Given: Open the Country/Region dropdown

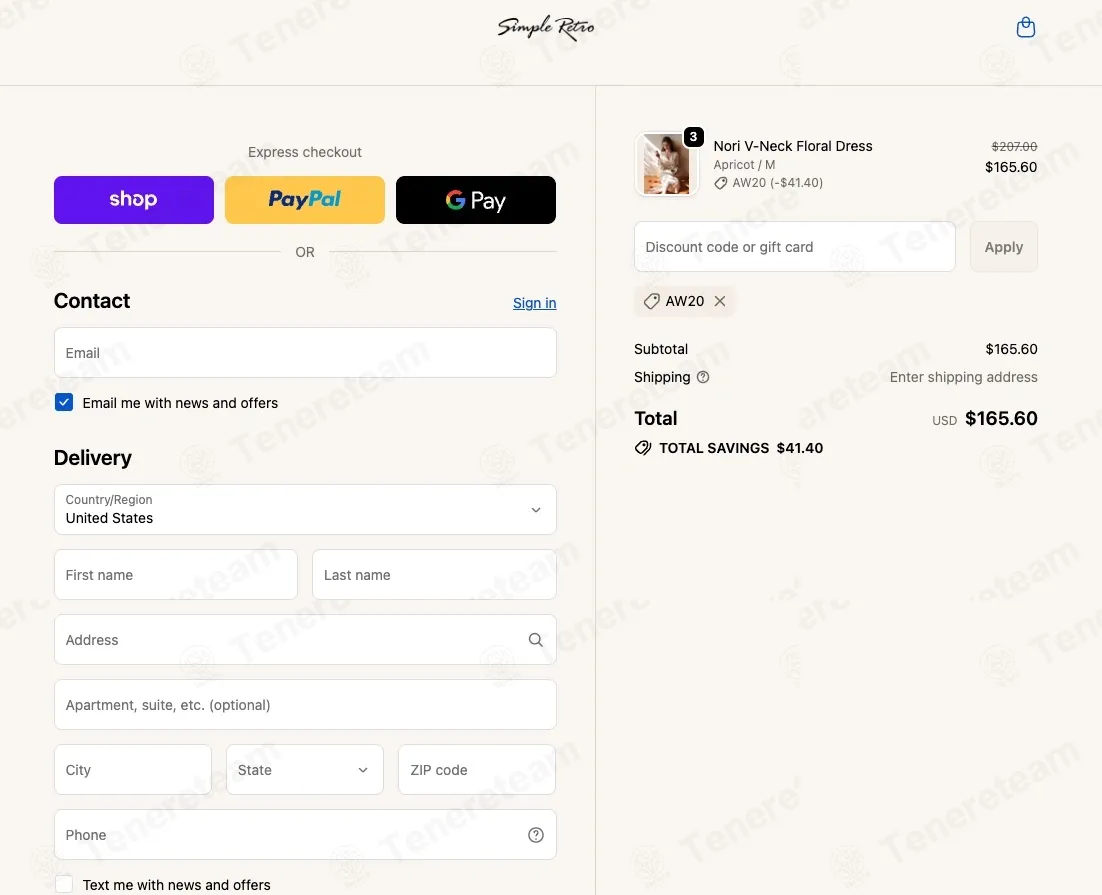Looking at the screenshot, I should [x=305, y=510].
